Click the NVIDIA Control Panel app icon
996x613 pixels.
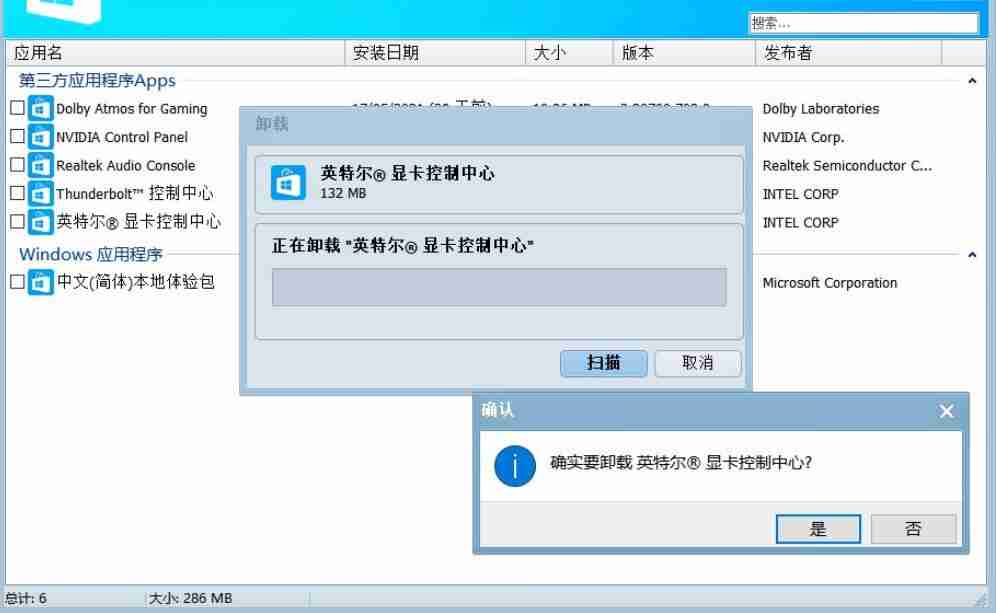41,137
